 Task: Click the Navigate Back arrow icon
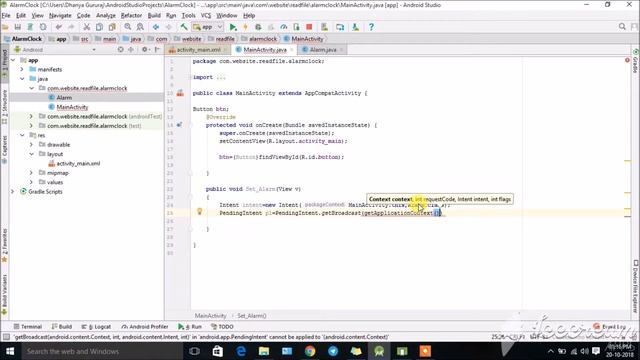pos(156,27)
